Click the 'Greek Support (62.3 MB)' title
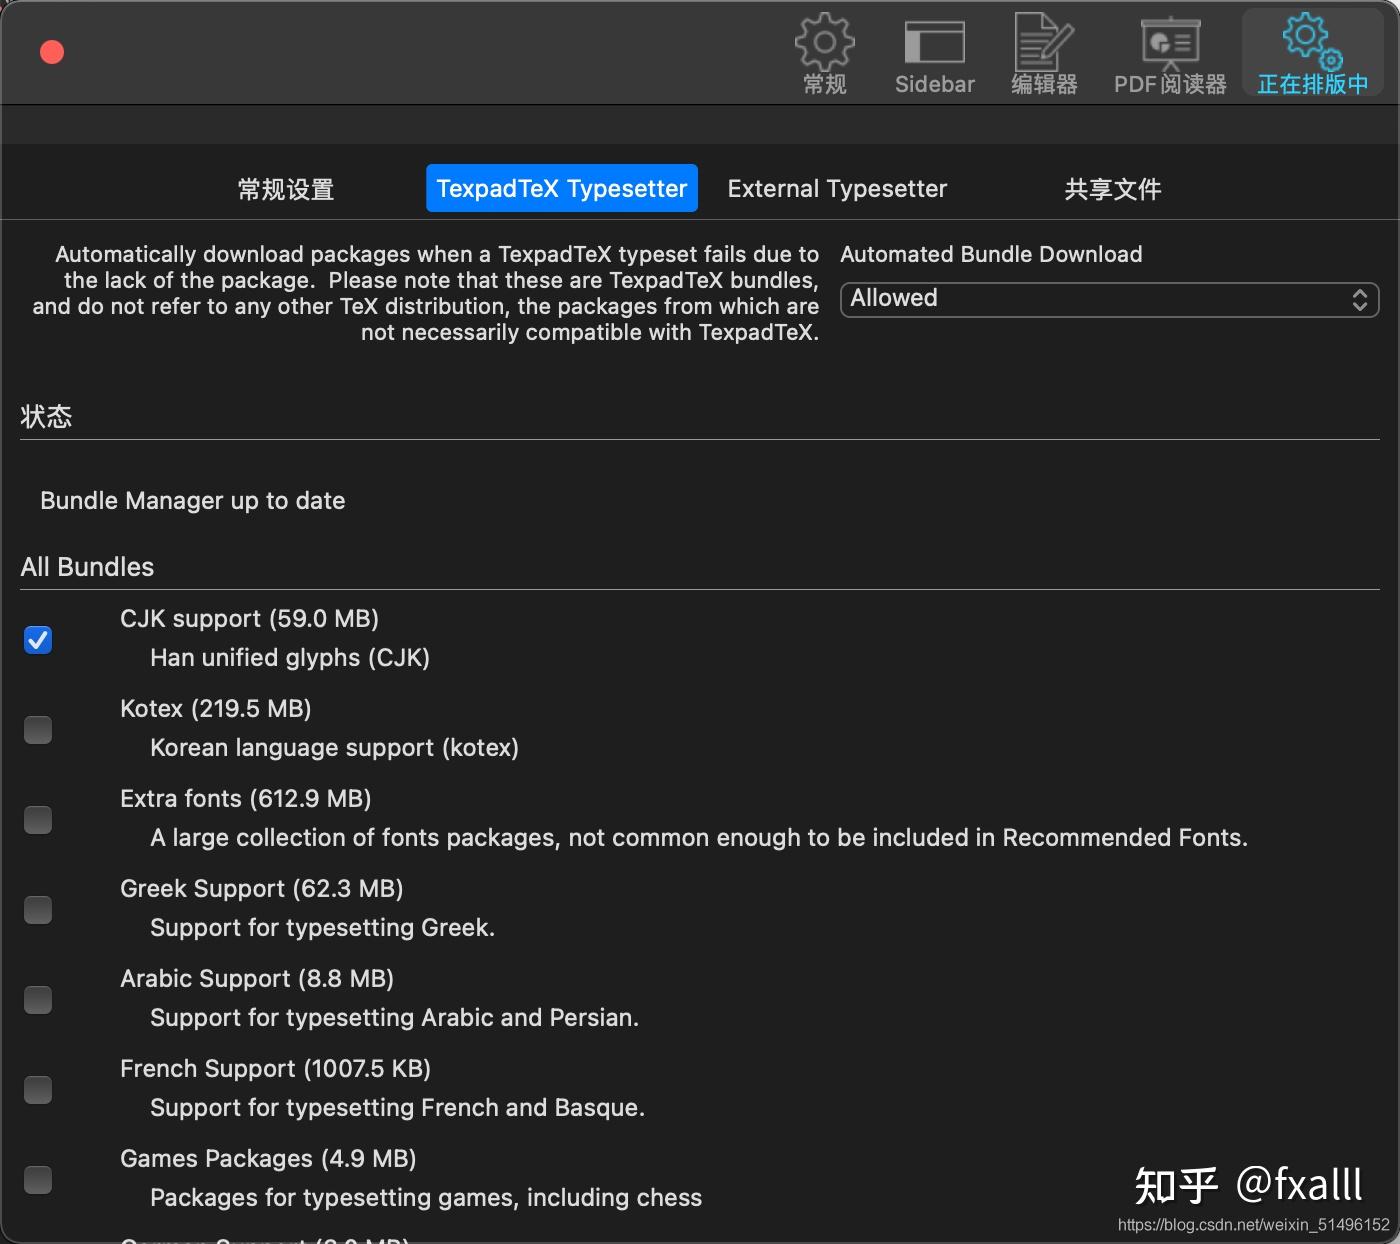Image resolution: width=1400 pixels, height=1244 pixels. click(x=262, y=889)
